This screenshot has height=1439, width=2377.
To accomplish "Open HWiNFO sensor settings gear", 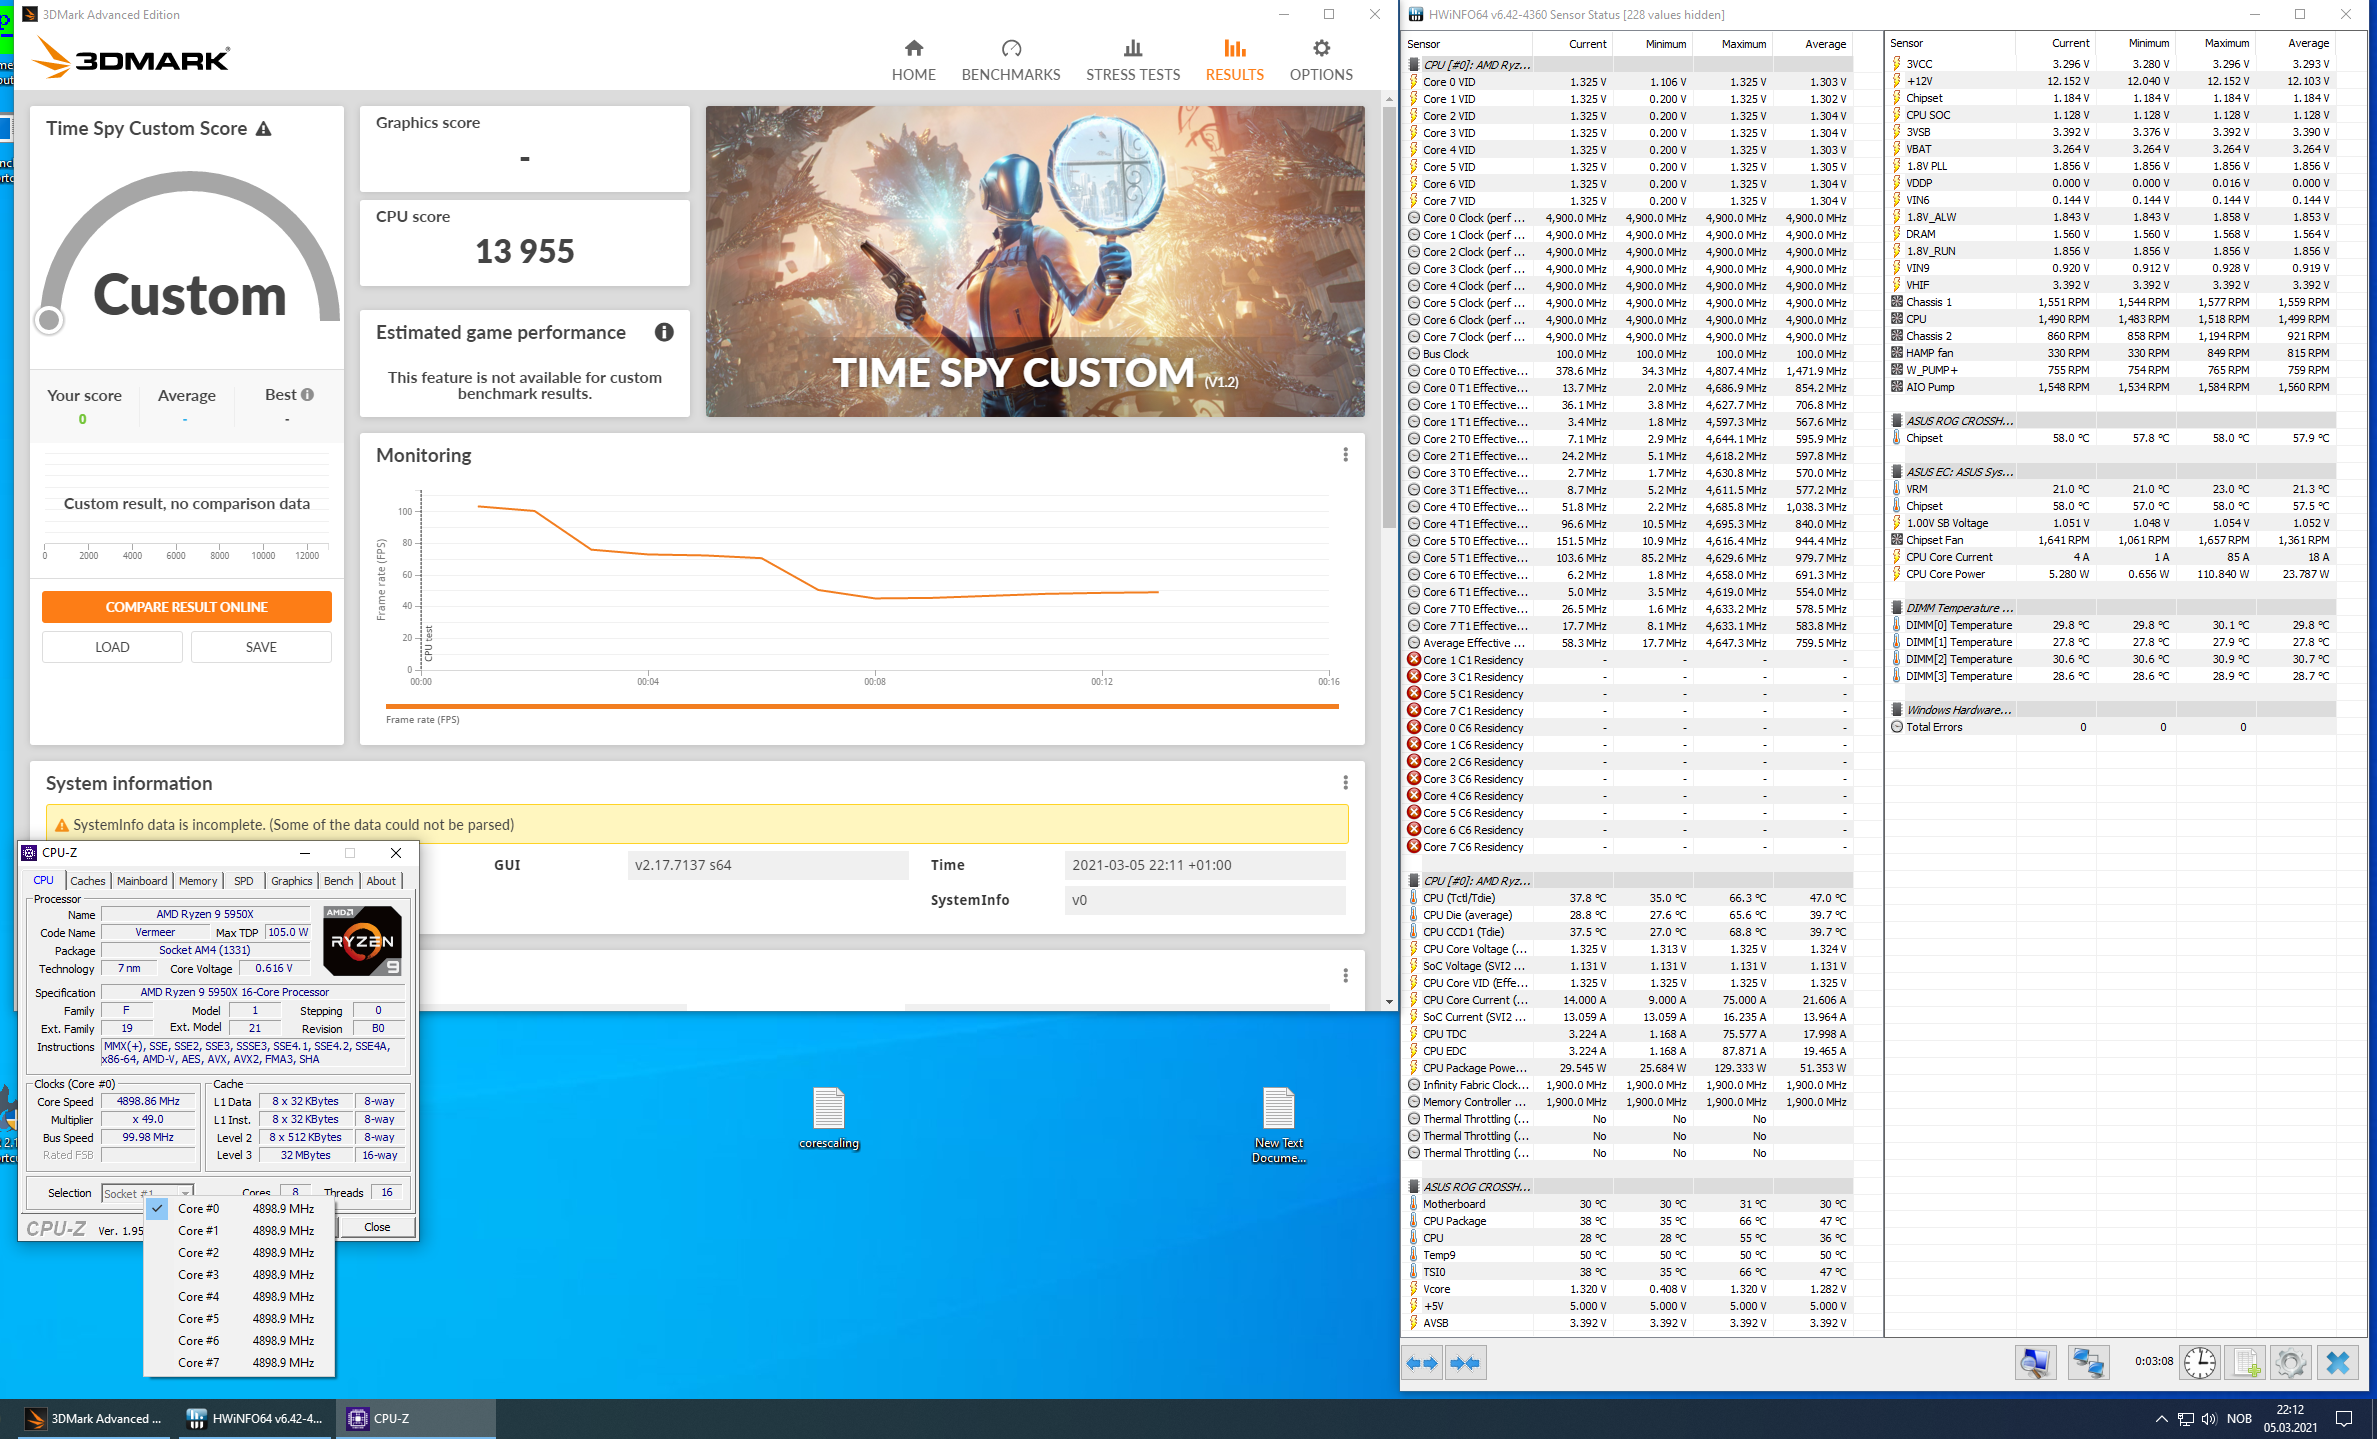I will [x=2290, y=1362].
